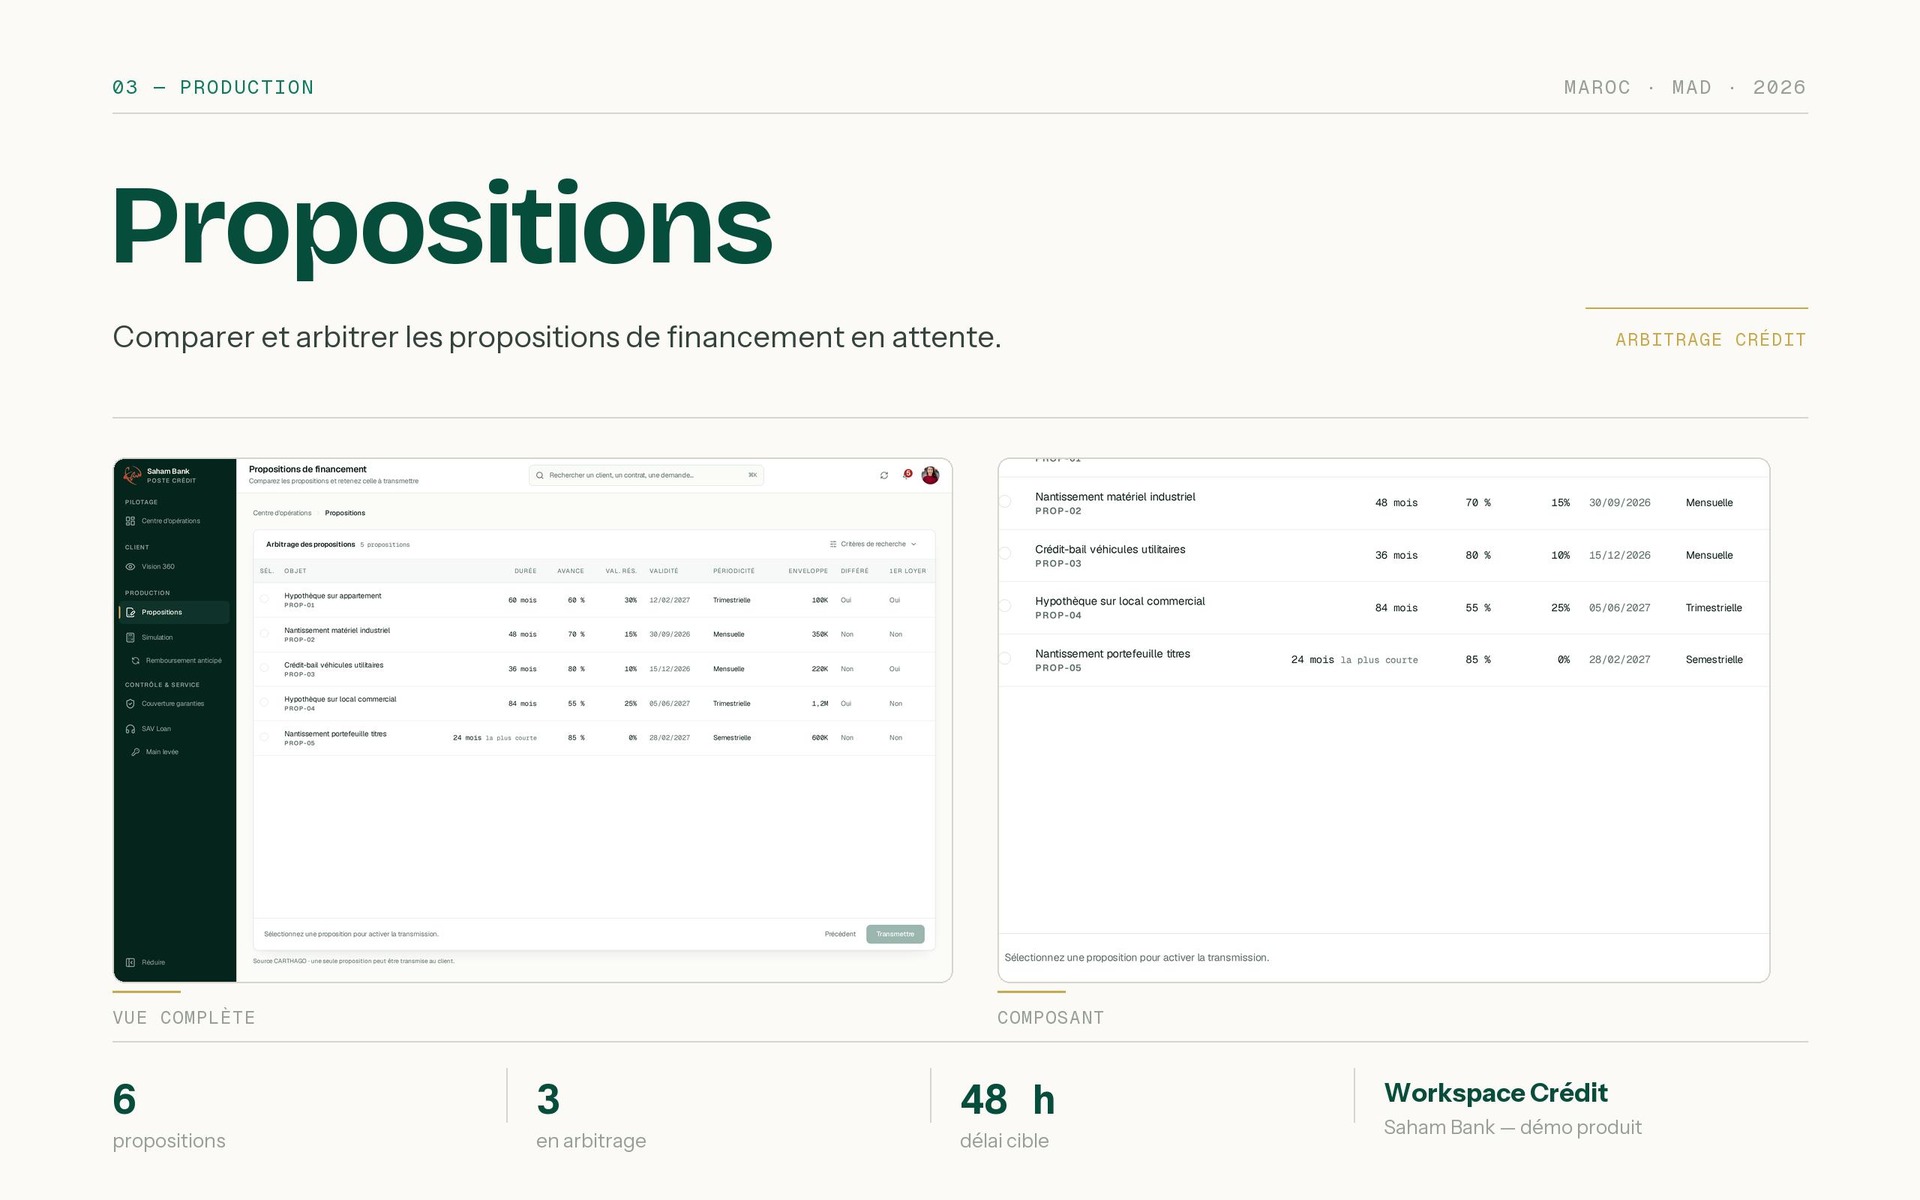Click the Propositions breadcrumb entry
Image resolution: width=1920 pixels, height=1200 pixels.
point(345,513)
